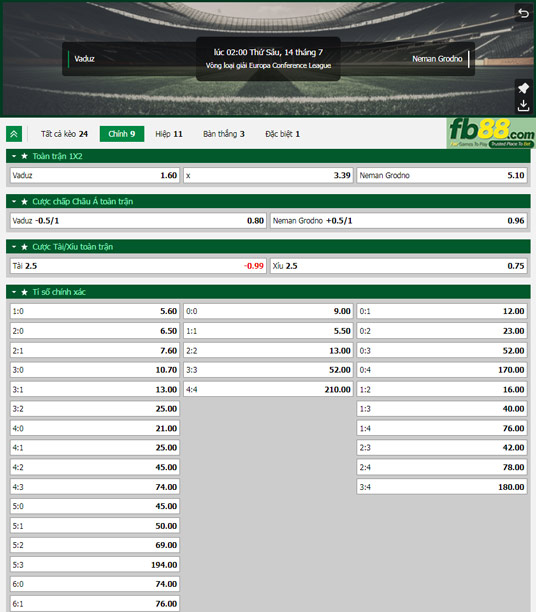Toggle star for Cược Tài/Xỉu toàn trận
Image resolution: width=536 pixels, height=612 pixels.
pyautogui.click(x=25, y=247)
